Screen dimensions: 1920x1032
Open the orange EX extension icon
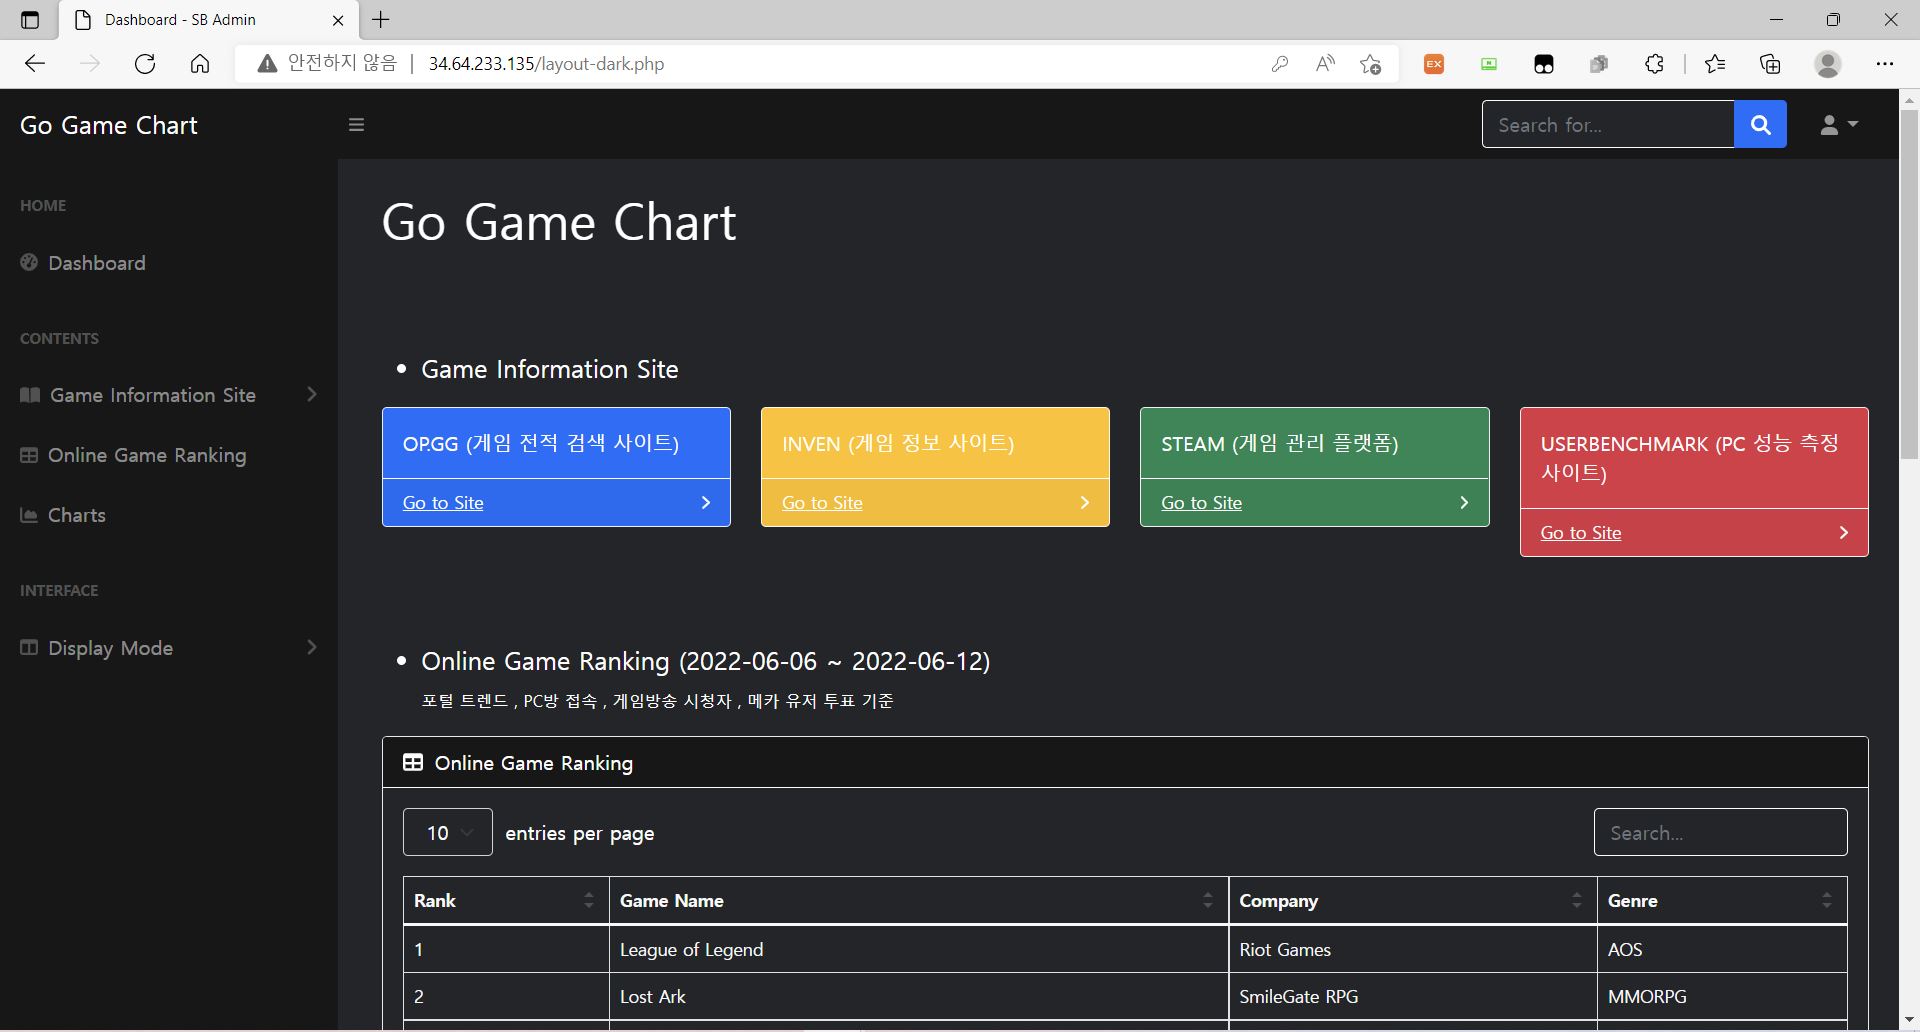1434,64
